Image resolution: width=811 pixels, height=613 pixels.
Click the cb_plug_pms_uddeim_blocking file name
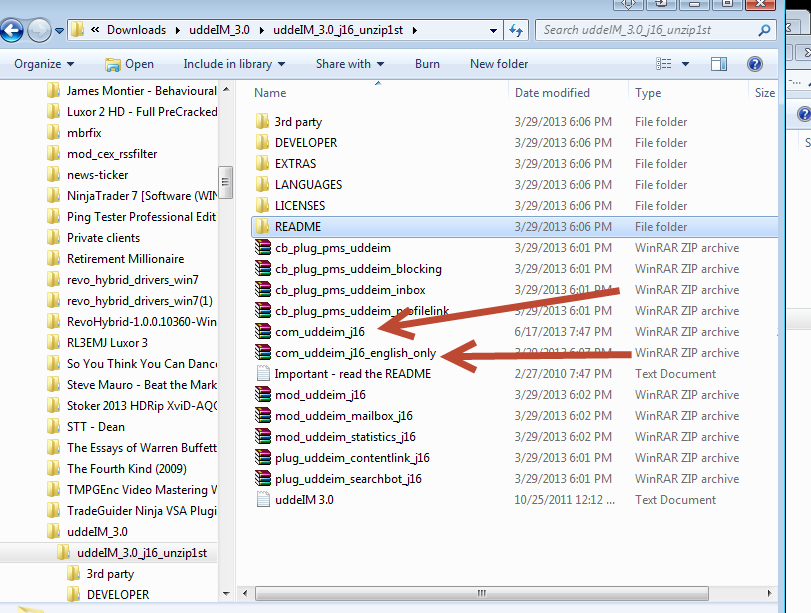358,269
